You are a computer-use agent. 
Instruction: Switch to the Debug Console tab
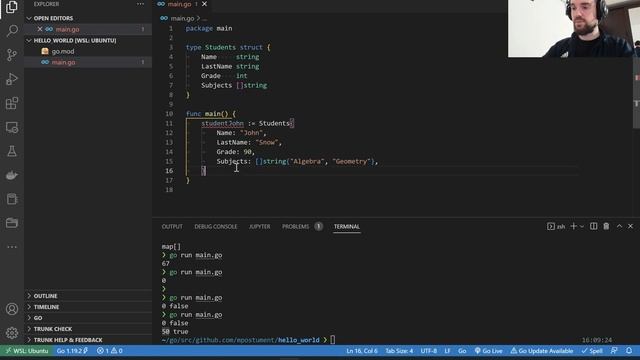(x=216, y=227)
